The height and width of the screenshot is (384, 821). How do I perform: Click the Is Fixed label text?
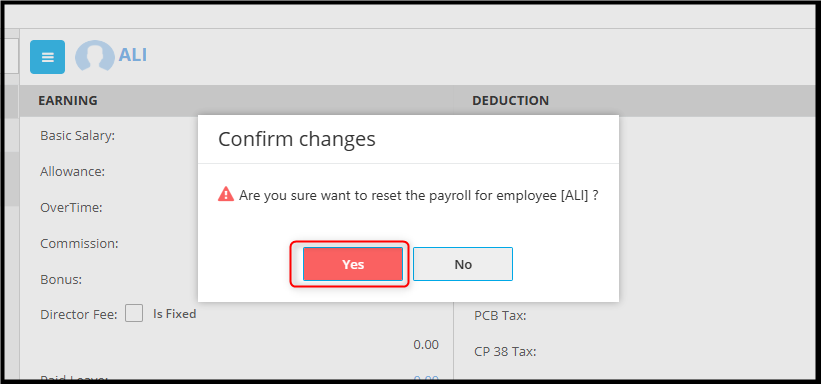[x=174, y=314]
